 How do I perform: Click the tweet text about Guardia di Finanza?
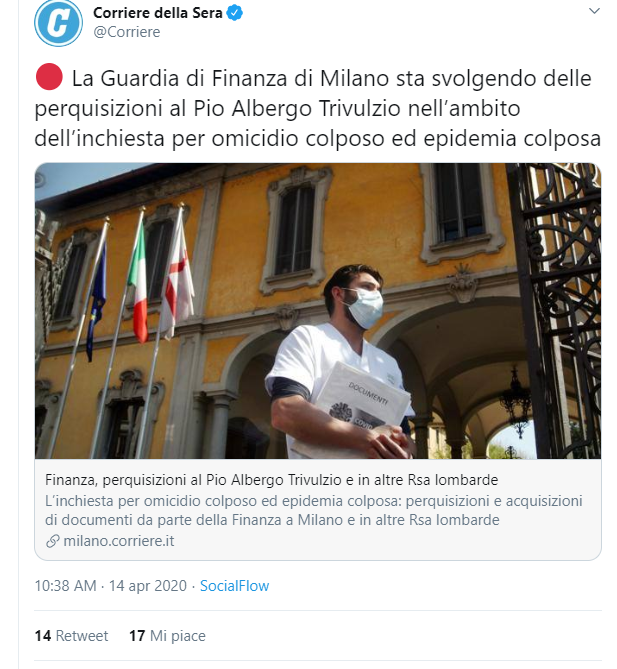(x=317, y=108)
